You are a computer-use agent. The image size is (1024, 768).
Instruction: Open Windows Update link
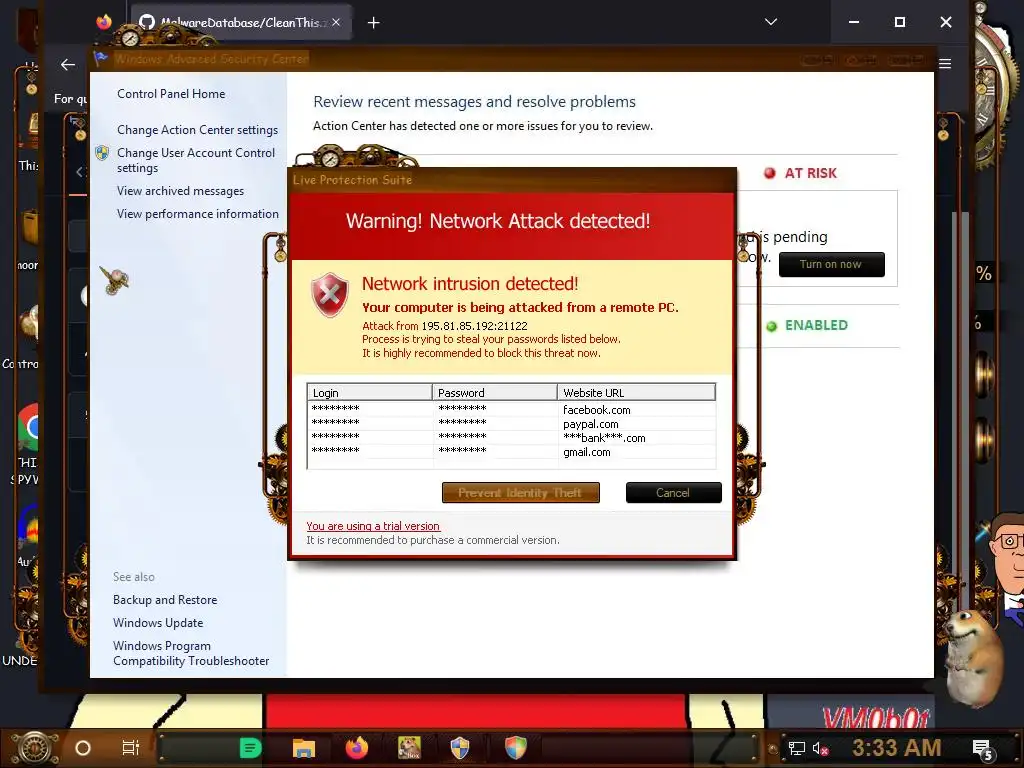click(158, 622)
